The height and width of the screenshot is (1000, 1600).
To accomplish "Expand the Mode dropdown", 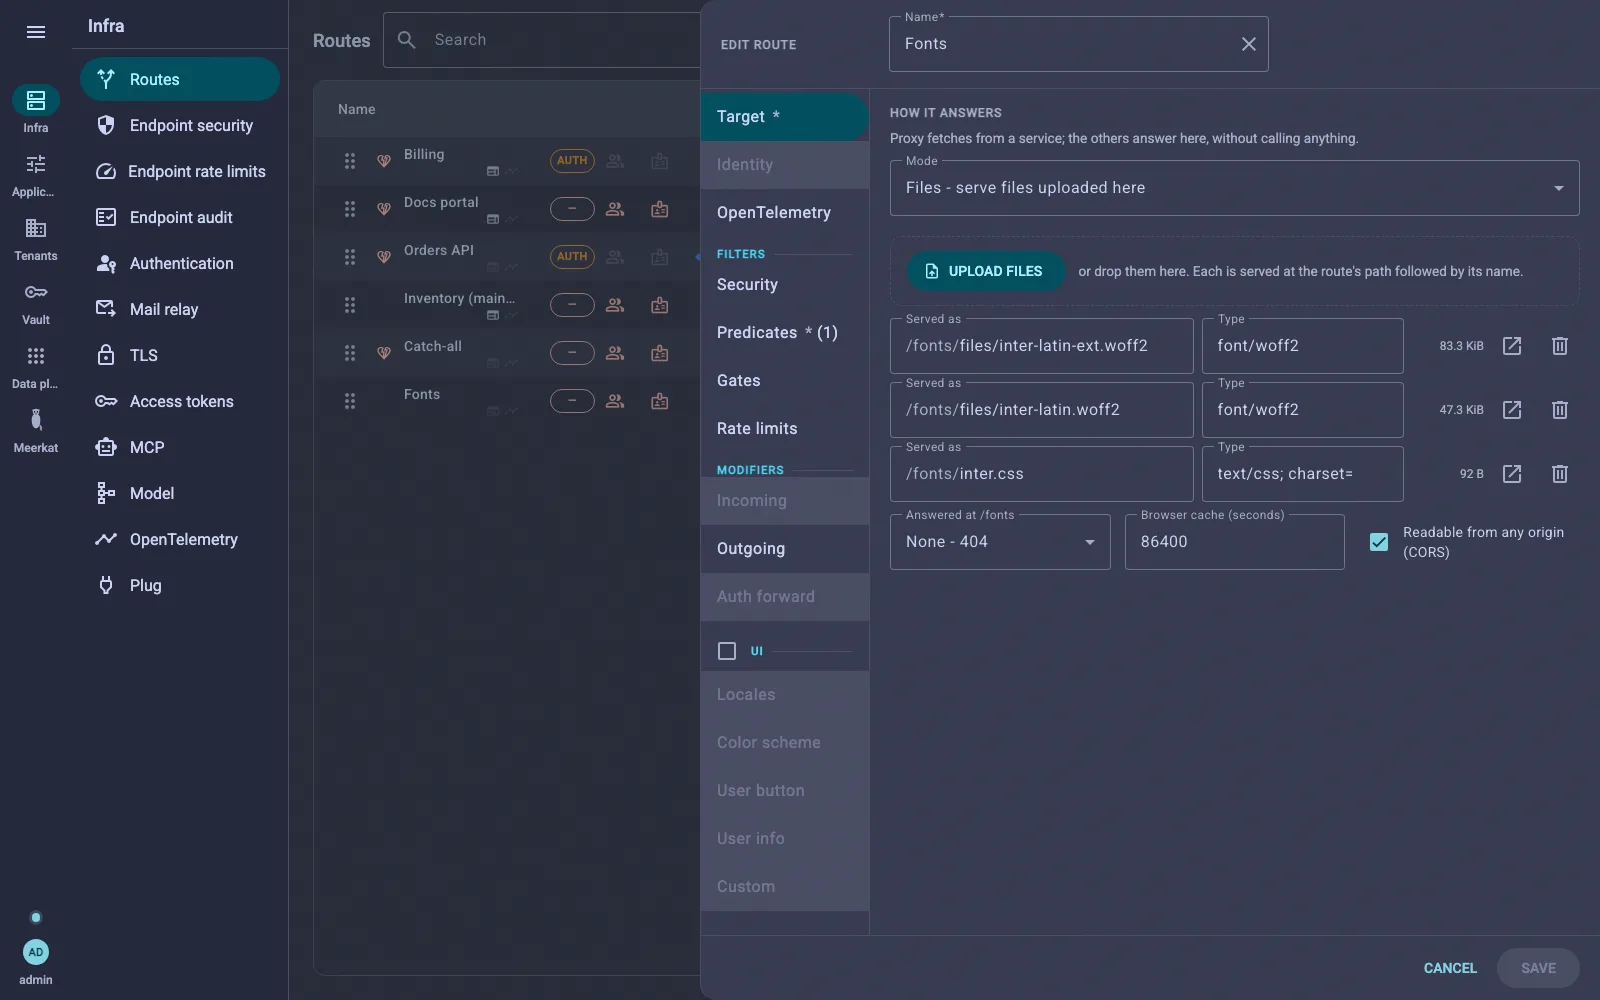I will click(x=1234, y=188).
